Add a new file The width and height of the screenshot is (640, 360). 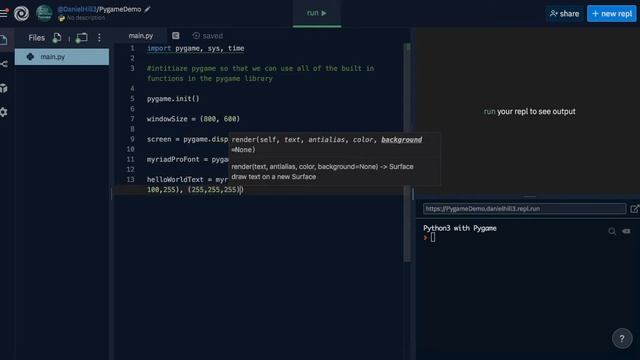(57, 38)
